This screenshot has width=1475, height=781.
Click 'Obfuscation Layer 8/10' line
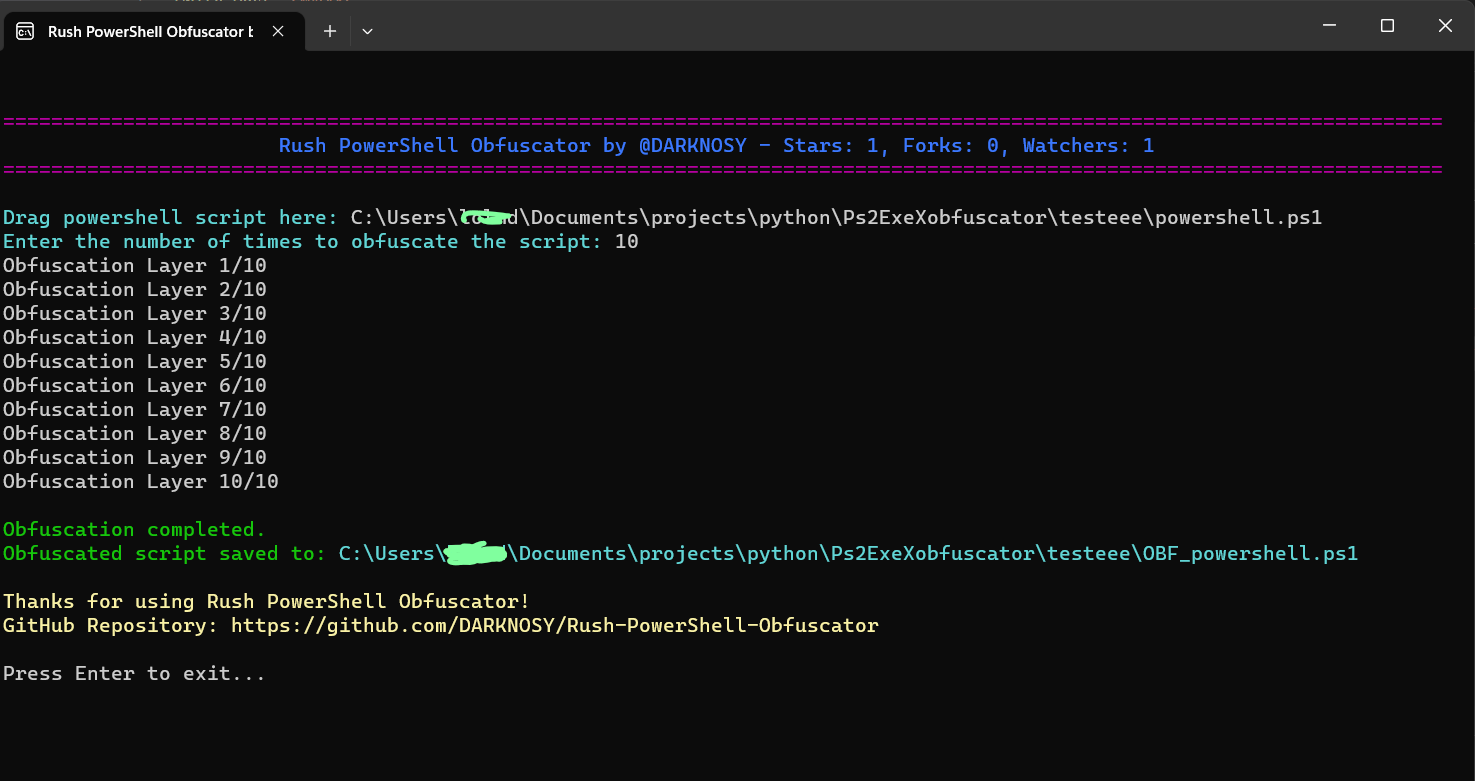coord(135,434)
